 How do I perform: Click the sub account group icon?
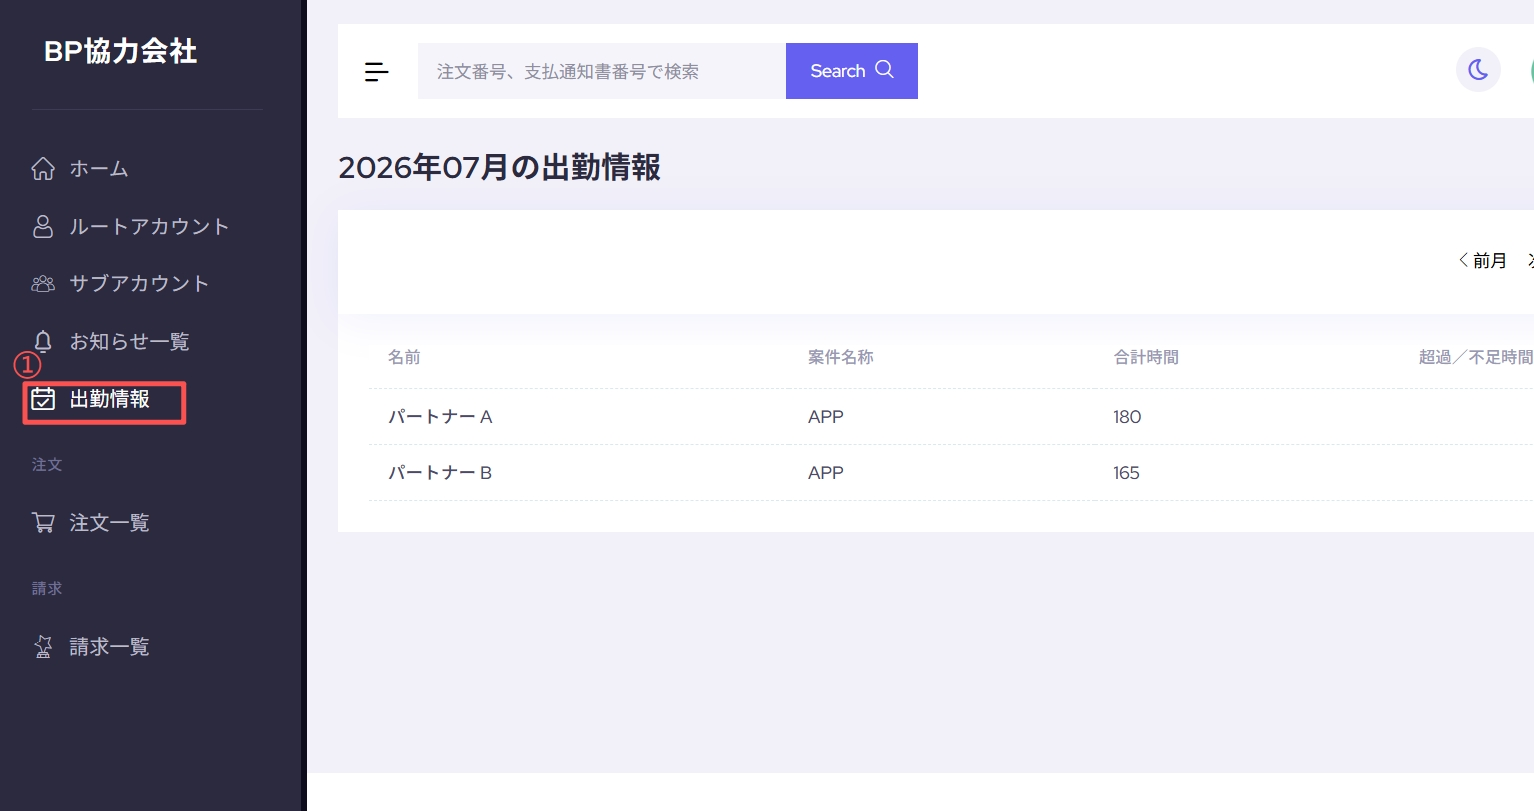(43, 284)
